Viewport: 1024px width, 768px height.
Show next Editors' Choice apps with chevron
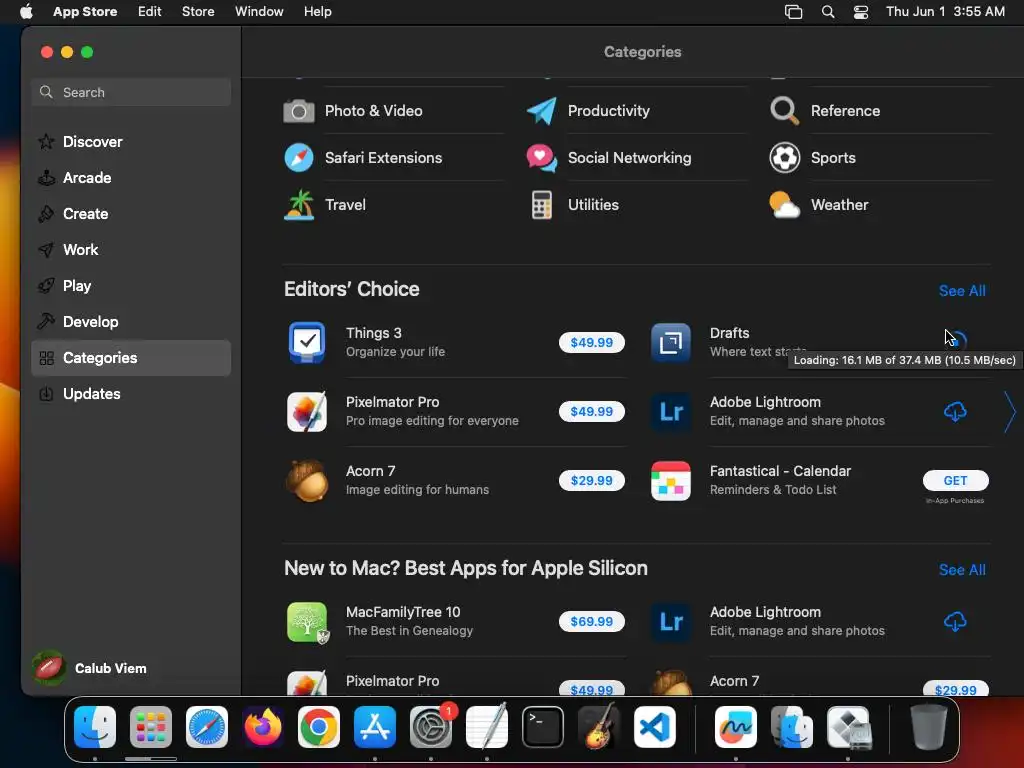coord(1010,412)
